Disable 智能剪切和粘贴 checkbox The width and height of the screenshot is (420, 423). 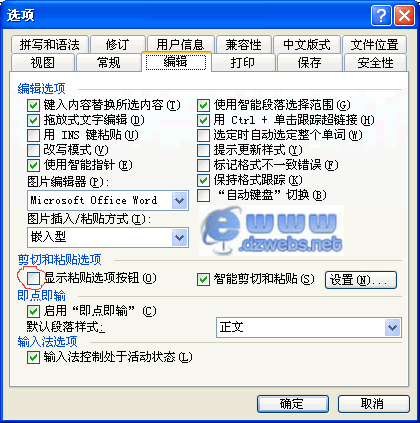(x=203, y=279)
